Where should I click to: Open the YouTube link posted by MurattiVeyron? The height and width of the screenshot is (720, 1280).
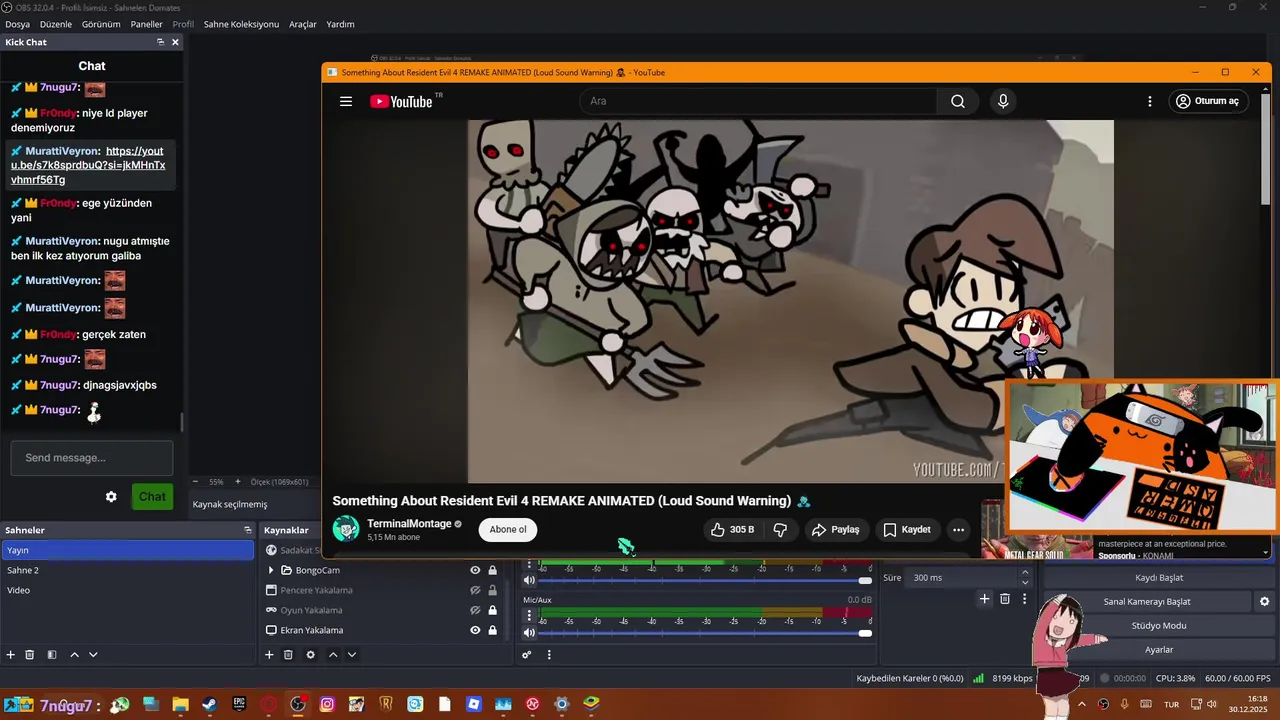pos(88,165)
